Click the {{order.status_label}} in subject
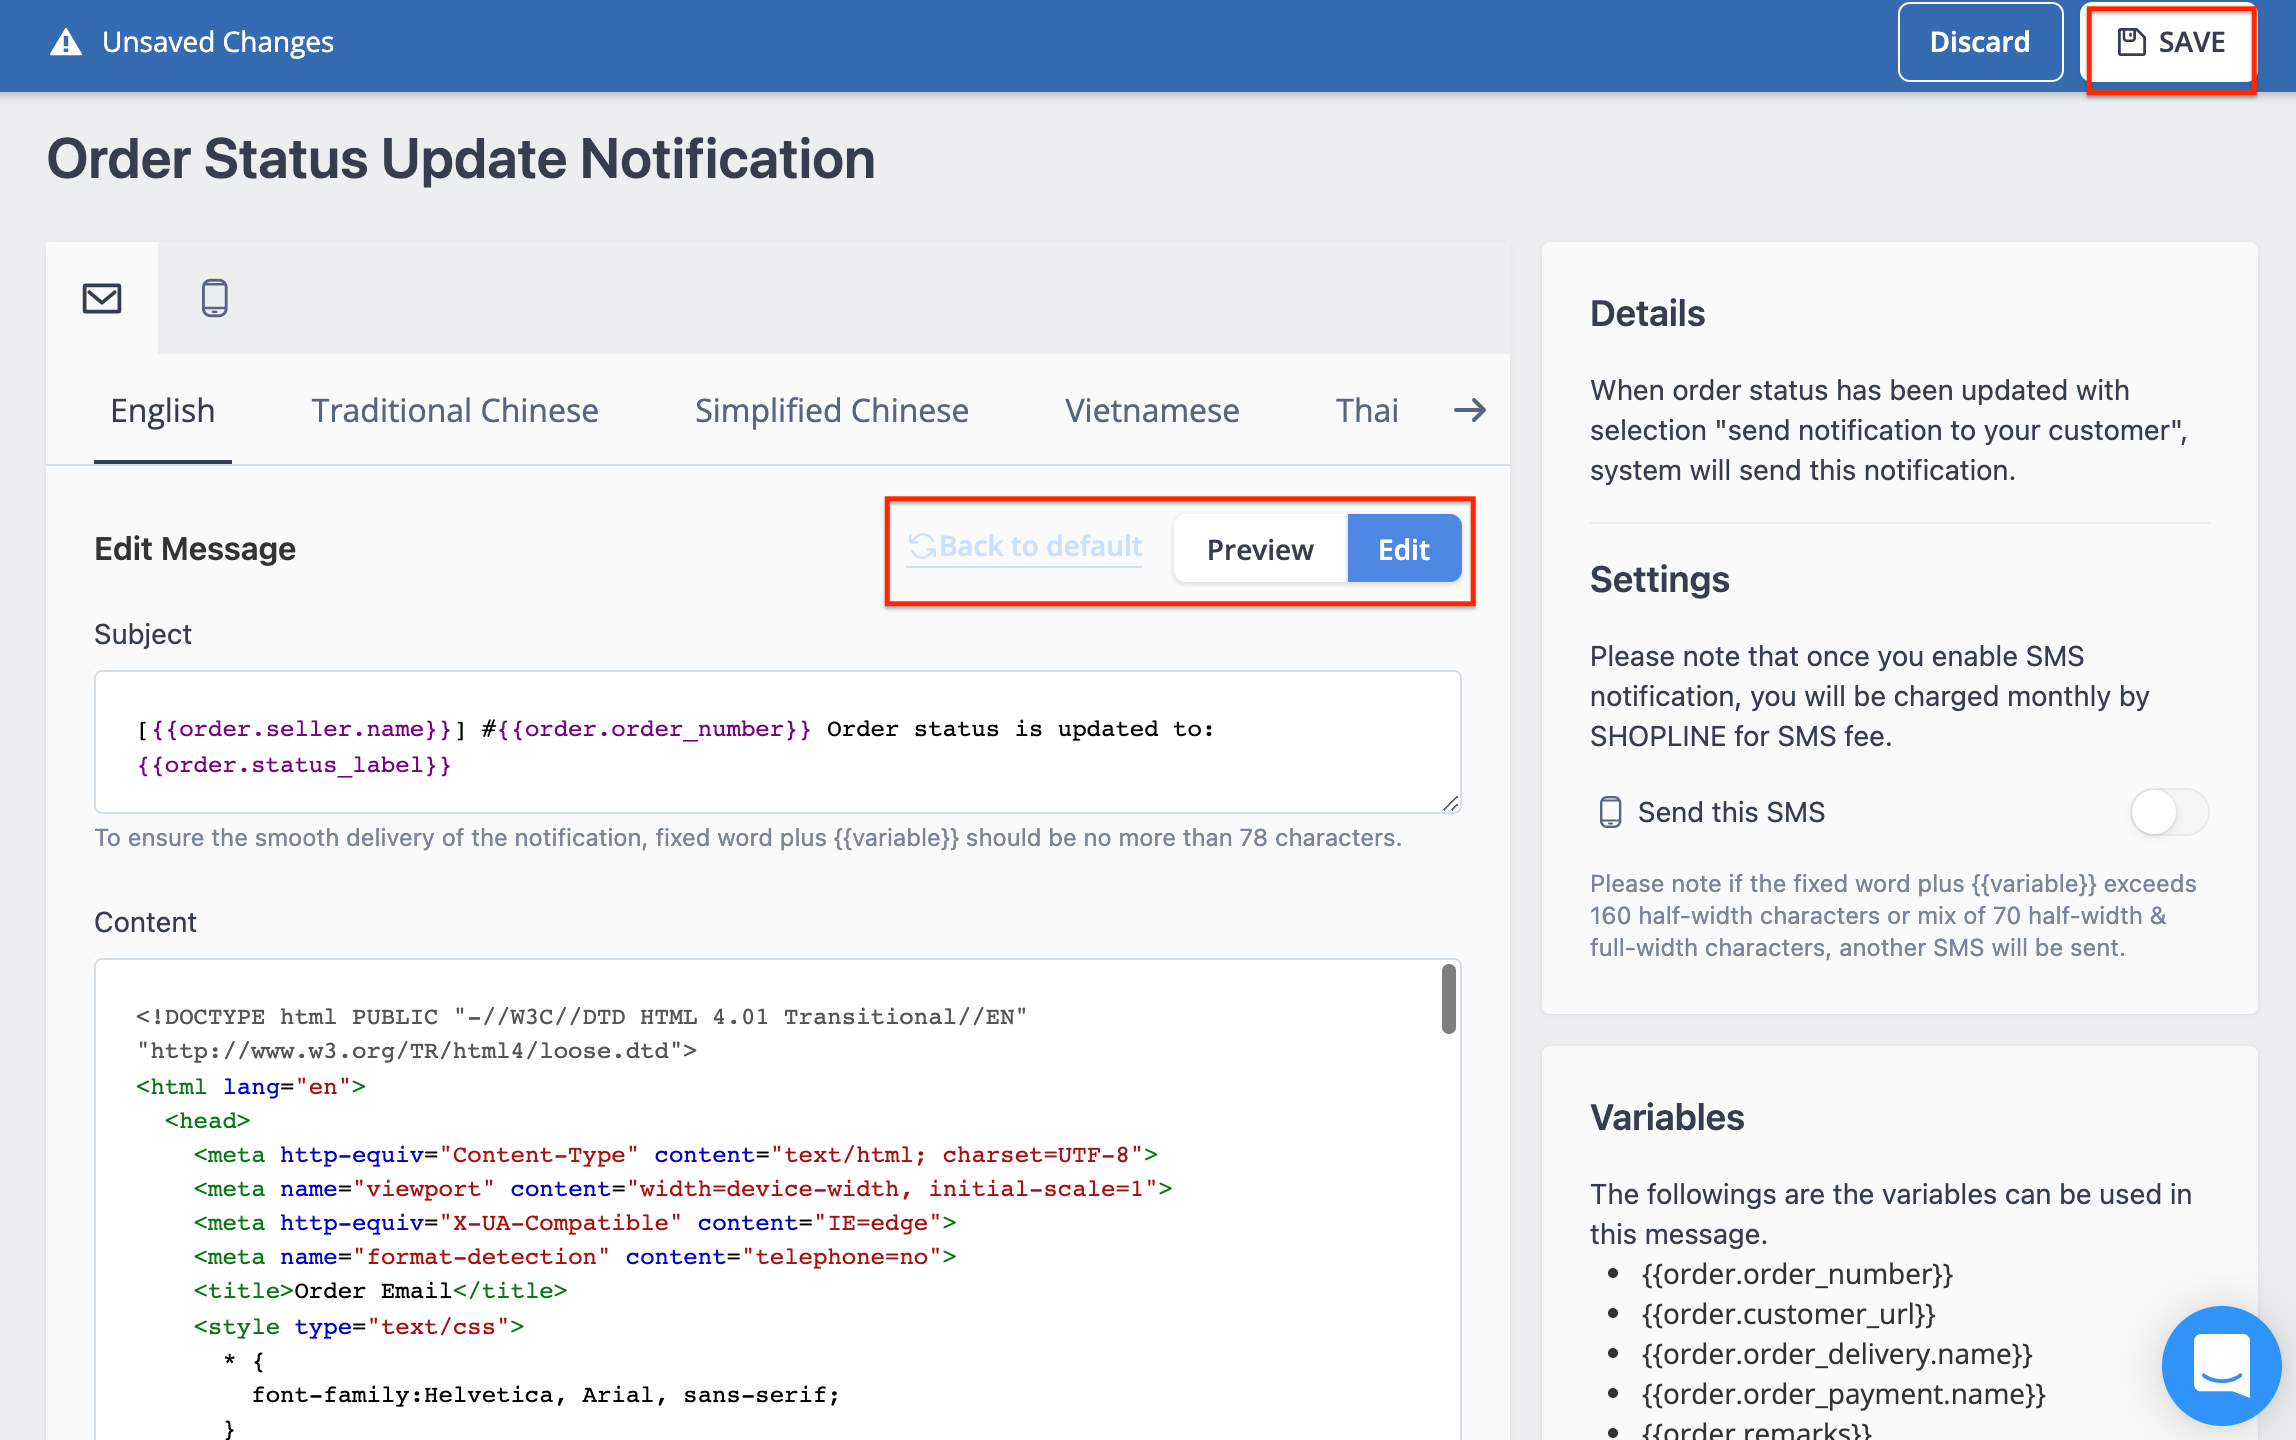 [x=294, y=765]
